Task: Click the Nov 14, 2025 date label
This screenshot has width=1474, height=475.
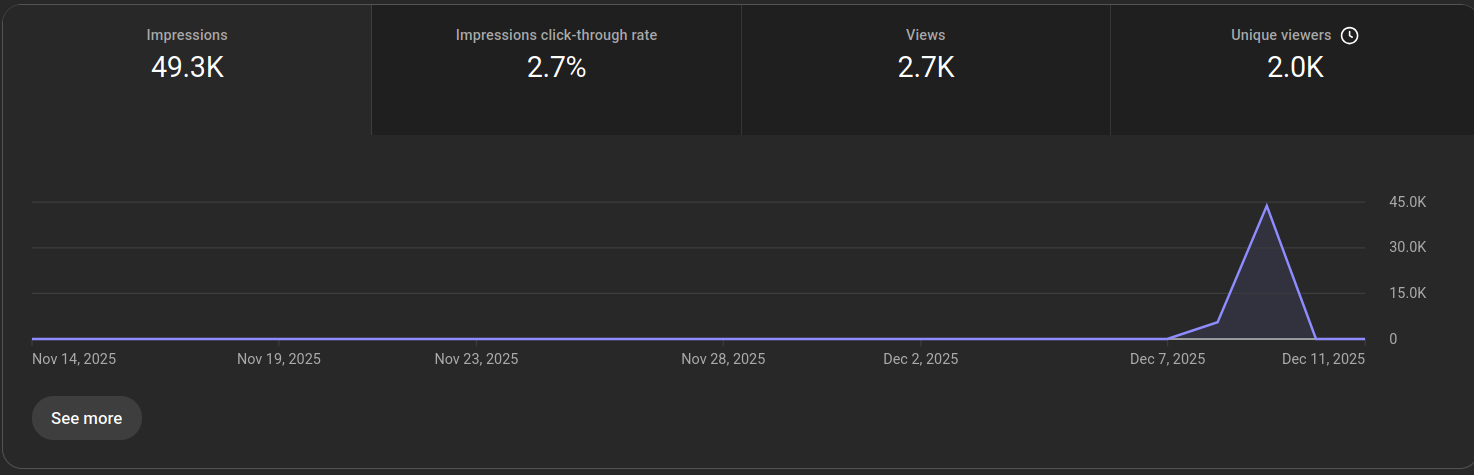Action: pyautogui.click(x=74, y=359)
